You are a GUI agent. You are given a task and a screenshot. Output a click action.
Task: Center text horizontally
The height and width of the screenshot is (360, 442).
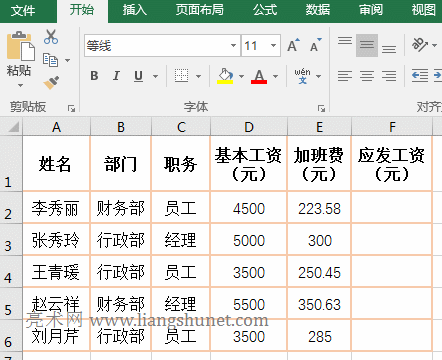(x=367, y=76)
